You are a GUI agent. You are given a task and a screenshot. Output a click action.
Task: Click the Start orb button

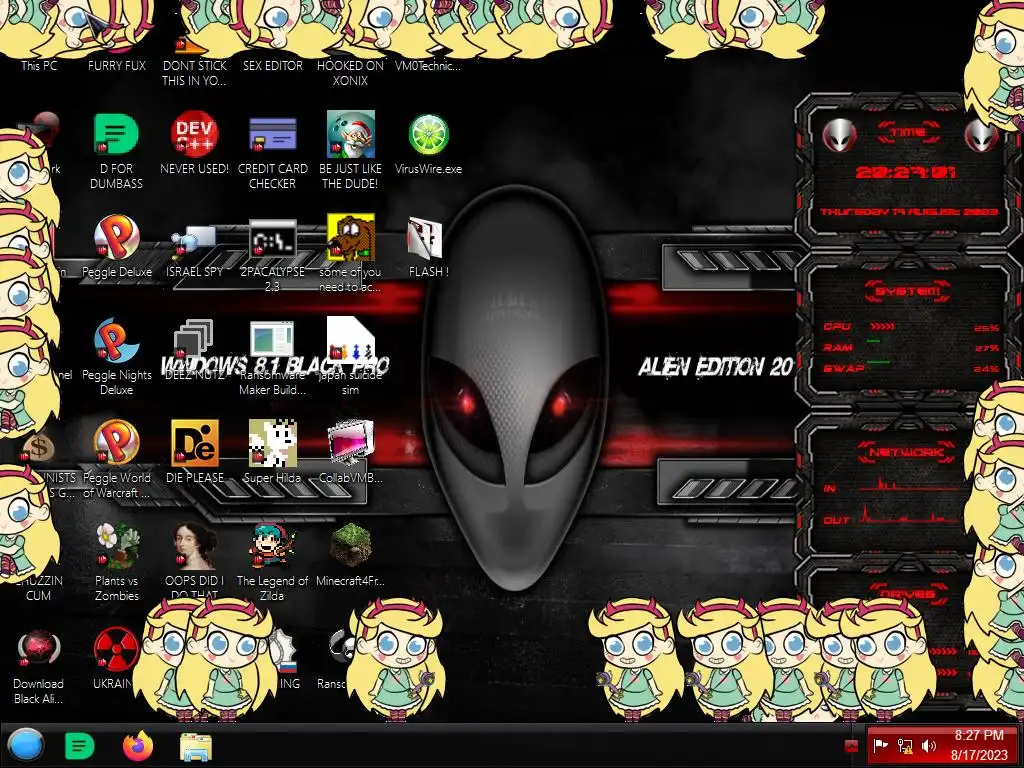tap(25, 746)
